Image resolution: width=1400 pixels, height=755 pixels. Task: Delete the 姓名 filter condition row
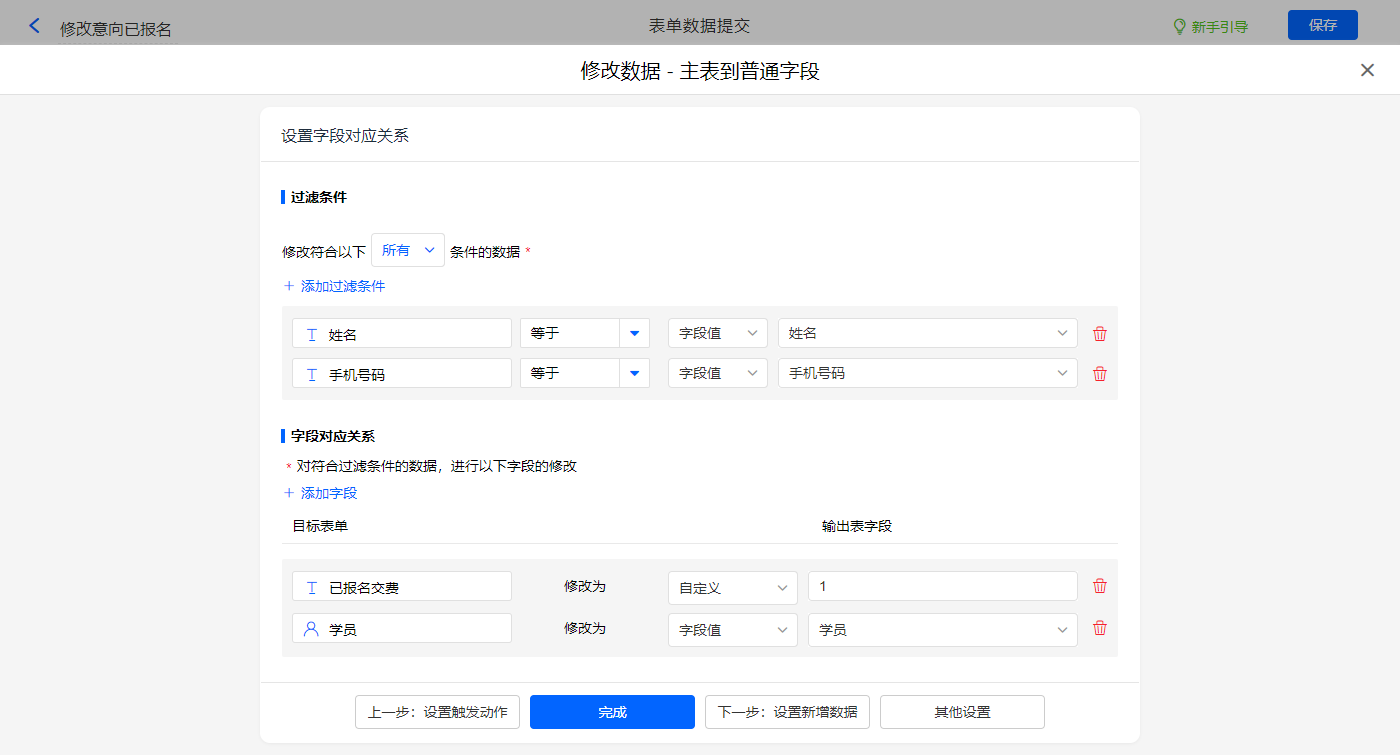(x=1100, y=334)
